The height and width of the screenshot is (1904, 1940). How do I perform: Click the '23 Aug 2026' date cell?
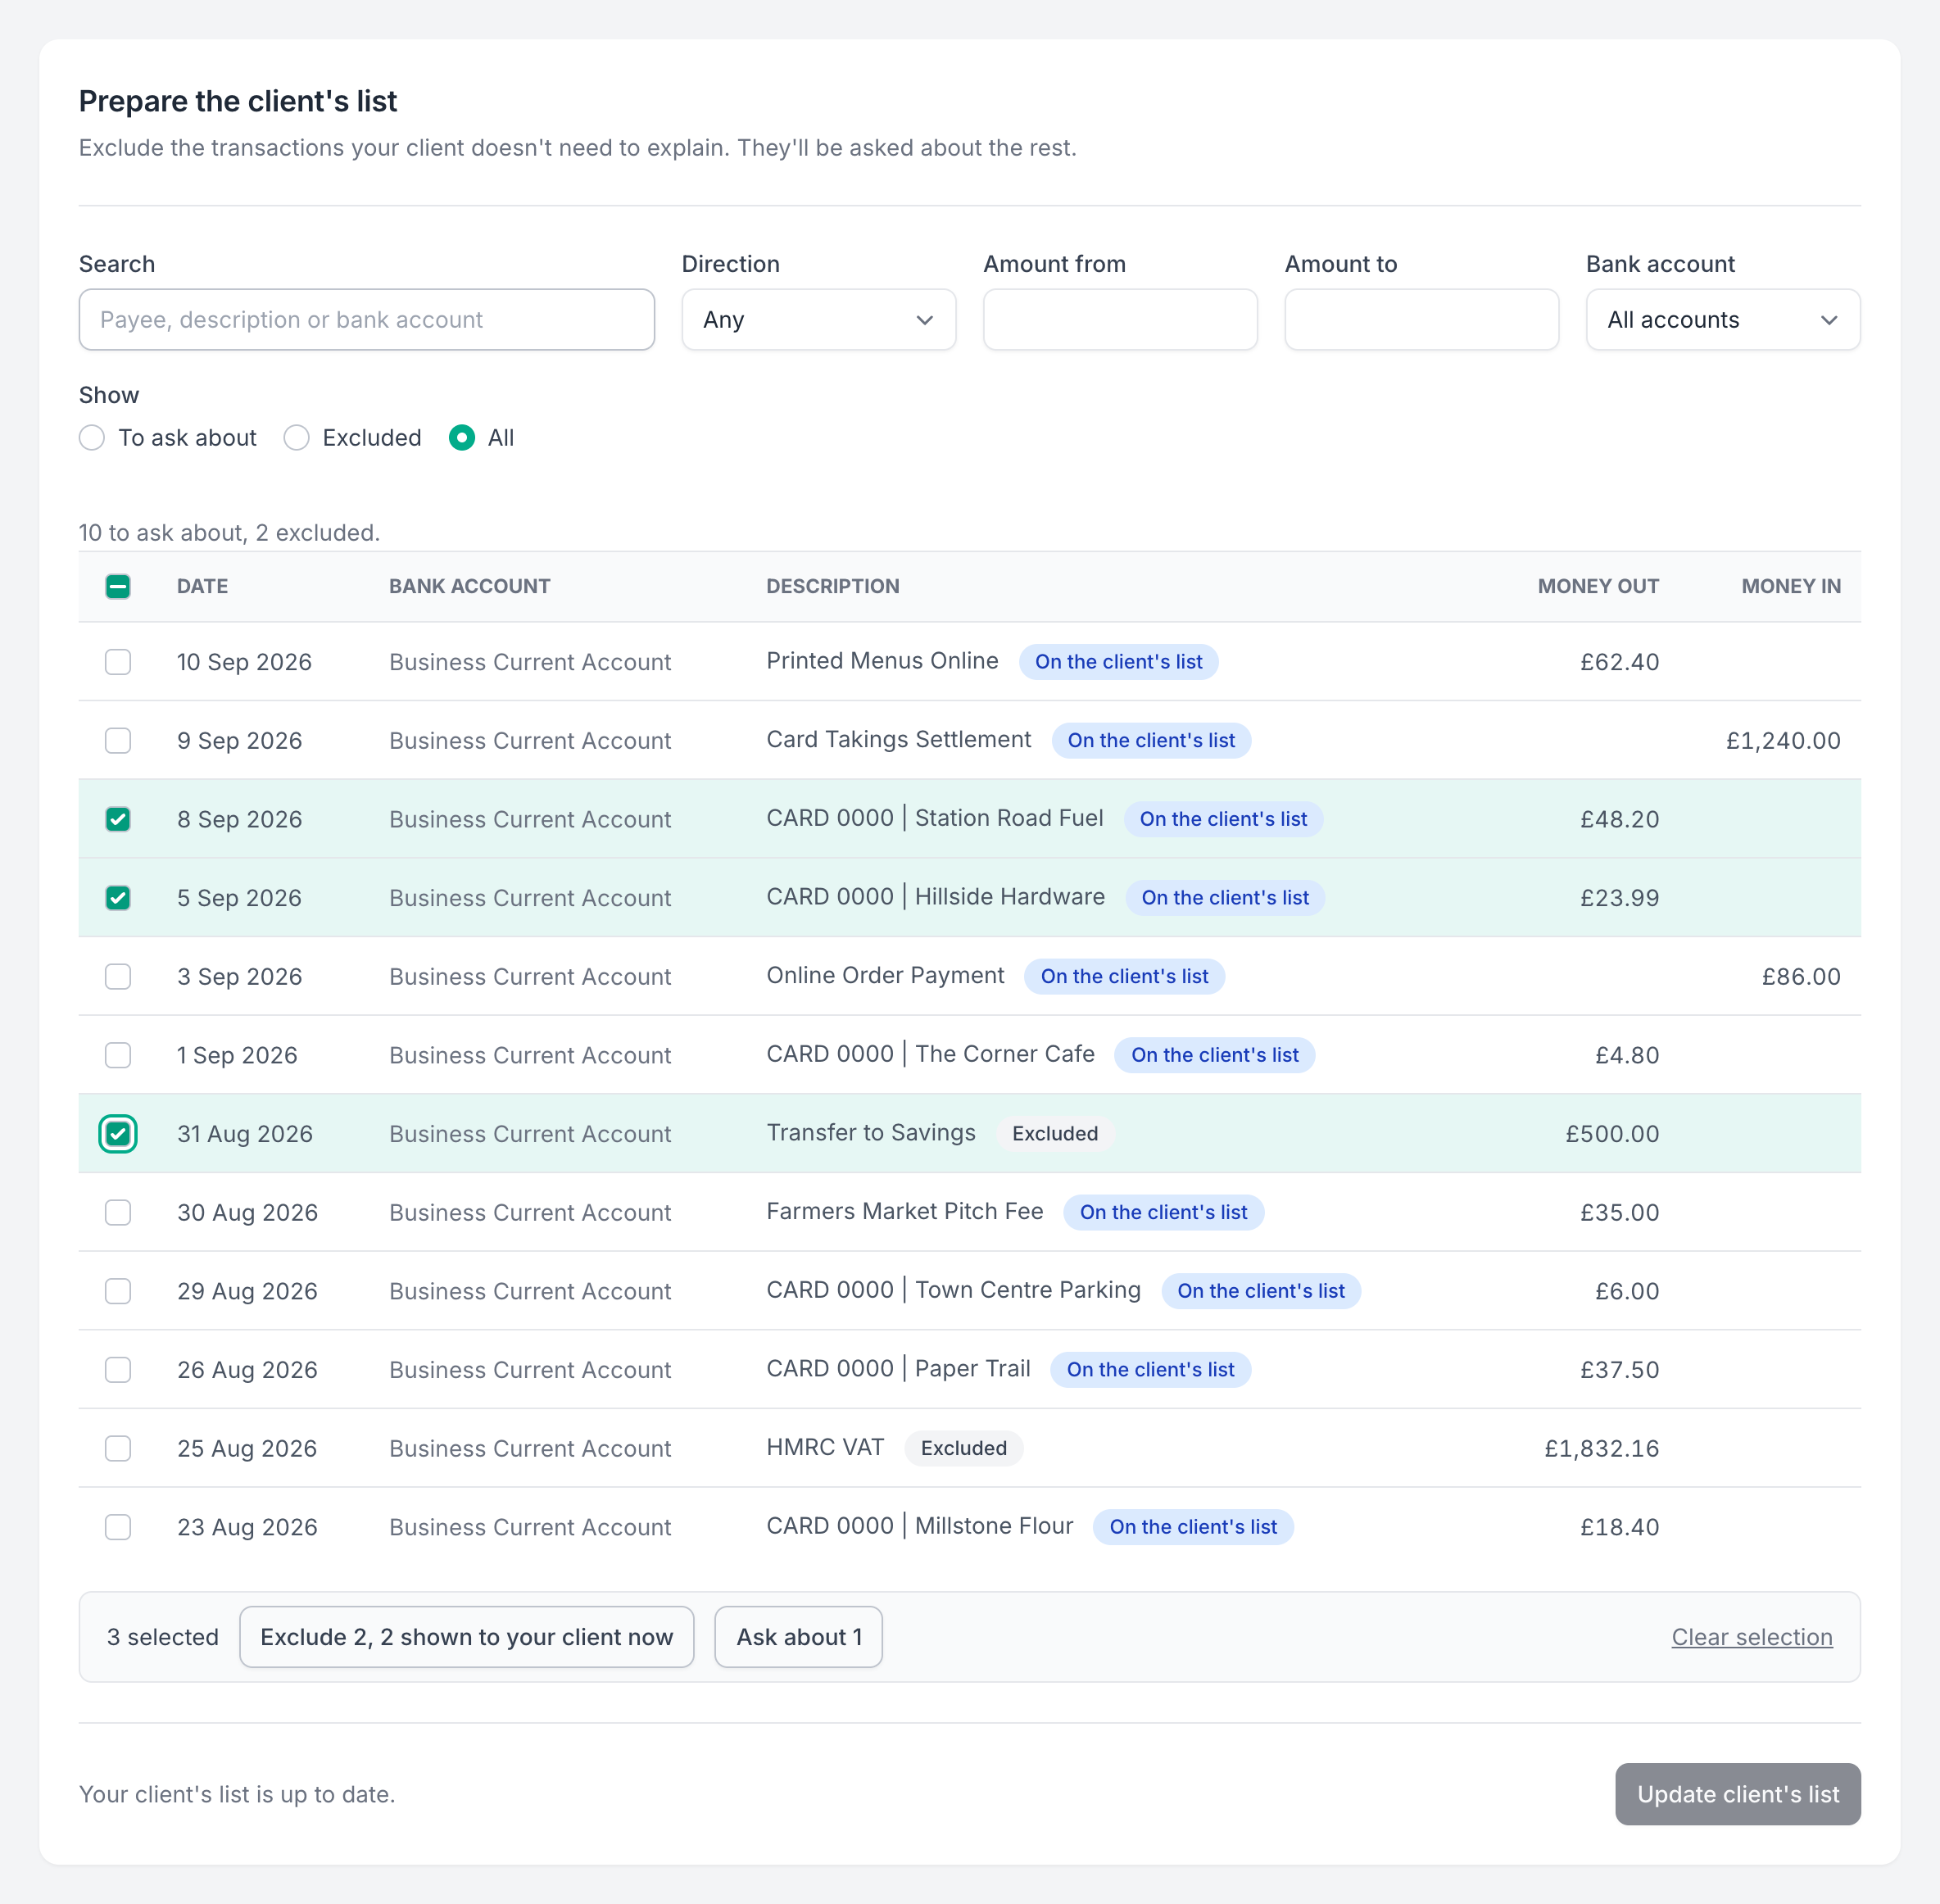(247, 1527)
